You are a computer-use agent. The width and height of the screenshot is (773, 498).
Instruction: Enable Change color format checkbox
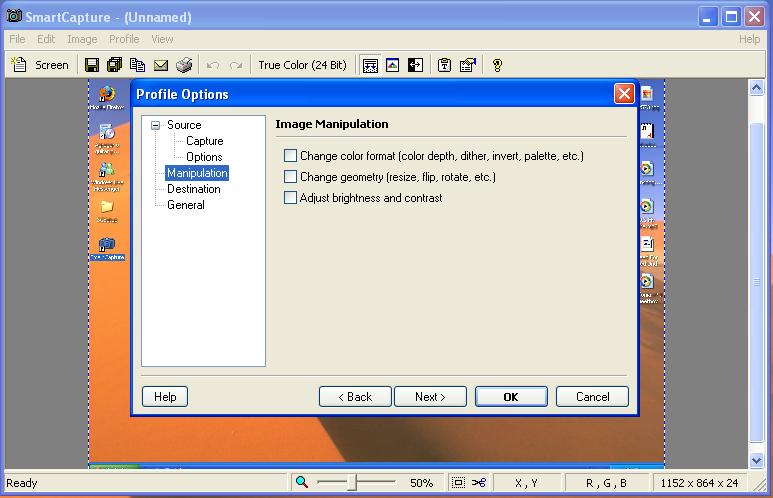coord(290,156)
